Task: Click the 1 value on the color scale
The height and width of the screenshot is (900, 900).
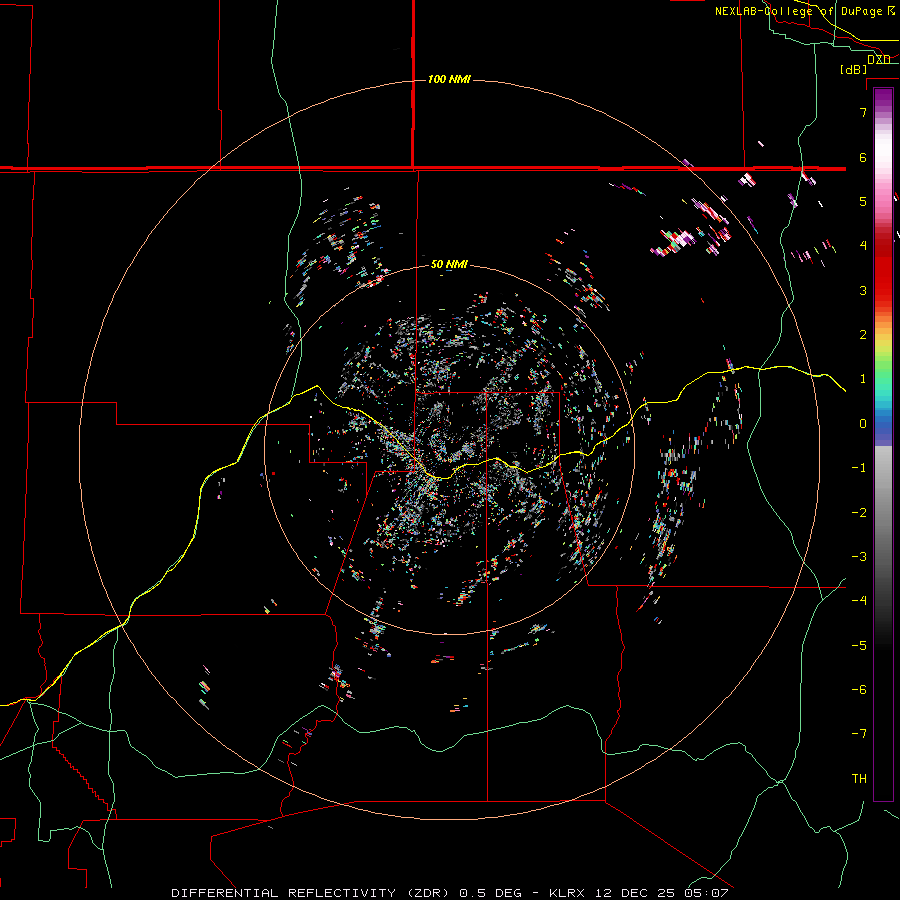Action: [x=863, y=379]
